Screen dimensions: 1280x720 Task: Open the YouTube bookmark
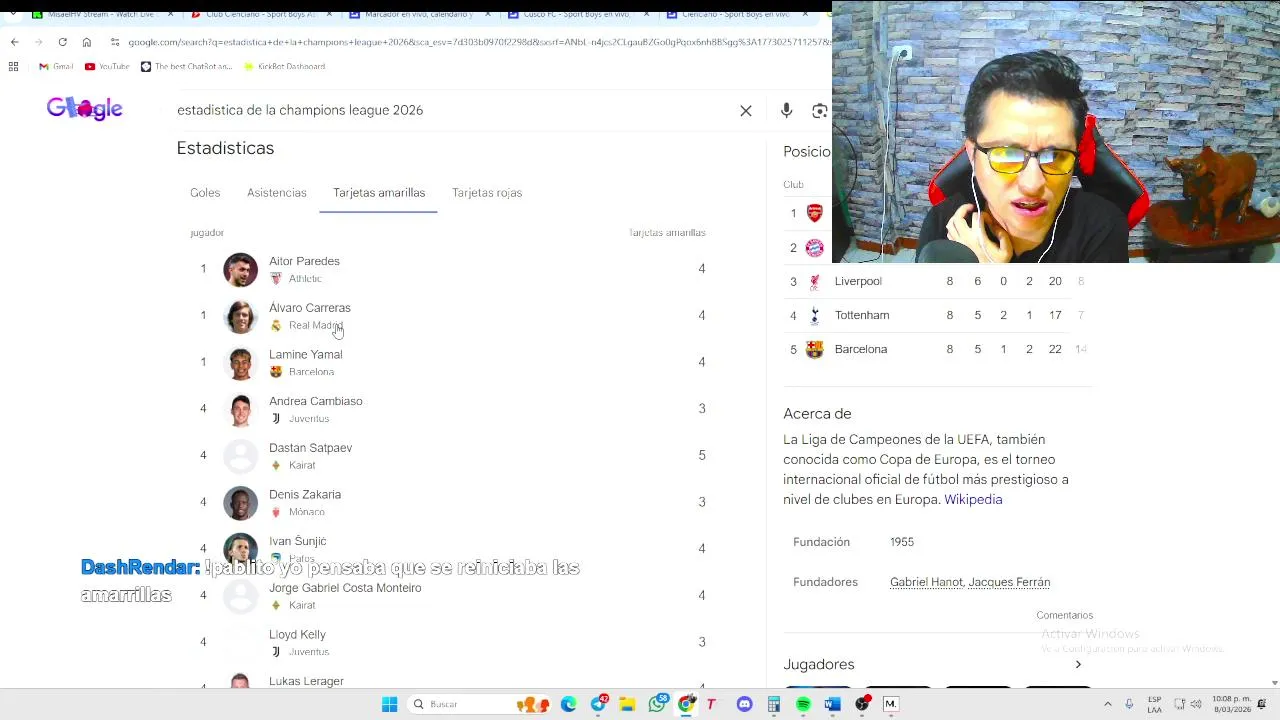107,66
